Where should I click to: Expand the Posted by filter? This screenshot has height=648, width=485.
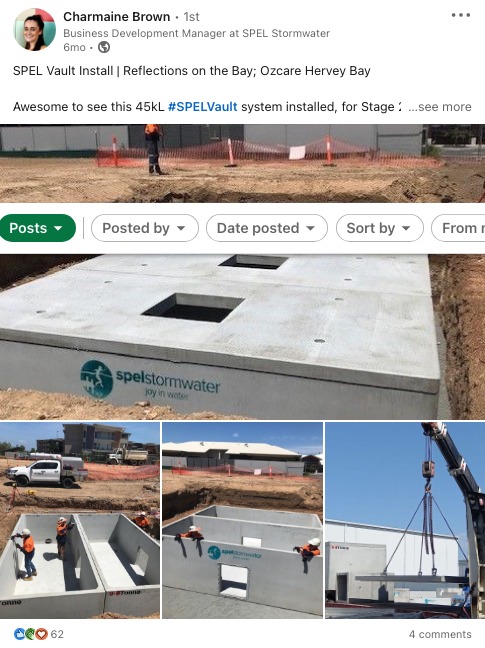(x=145, y=228)
